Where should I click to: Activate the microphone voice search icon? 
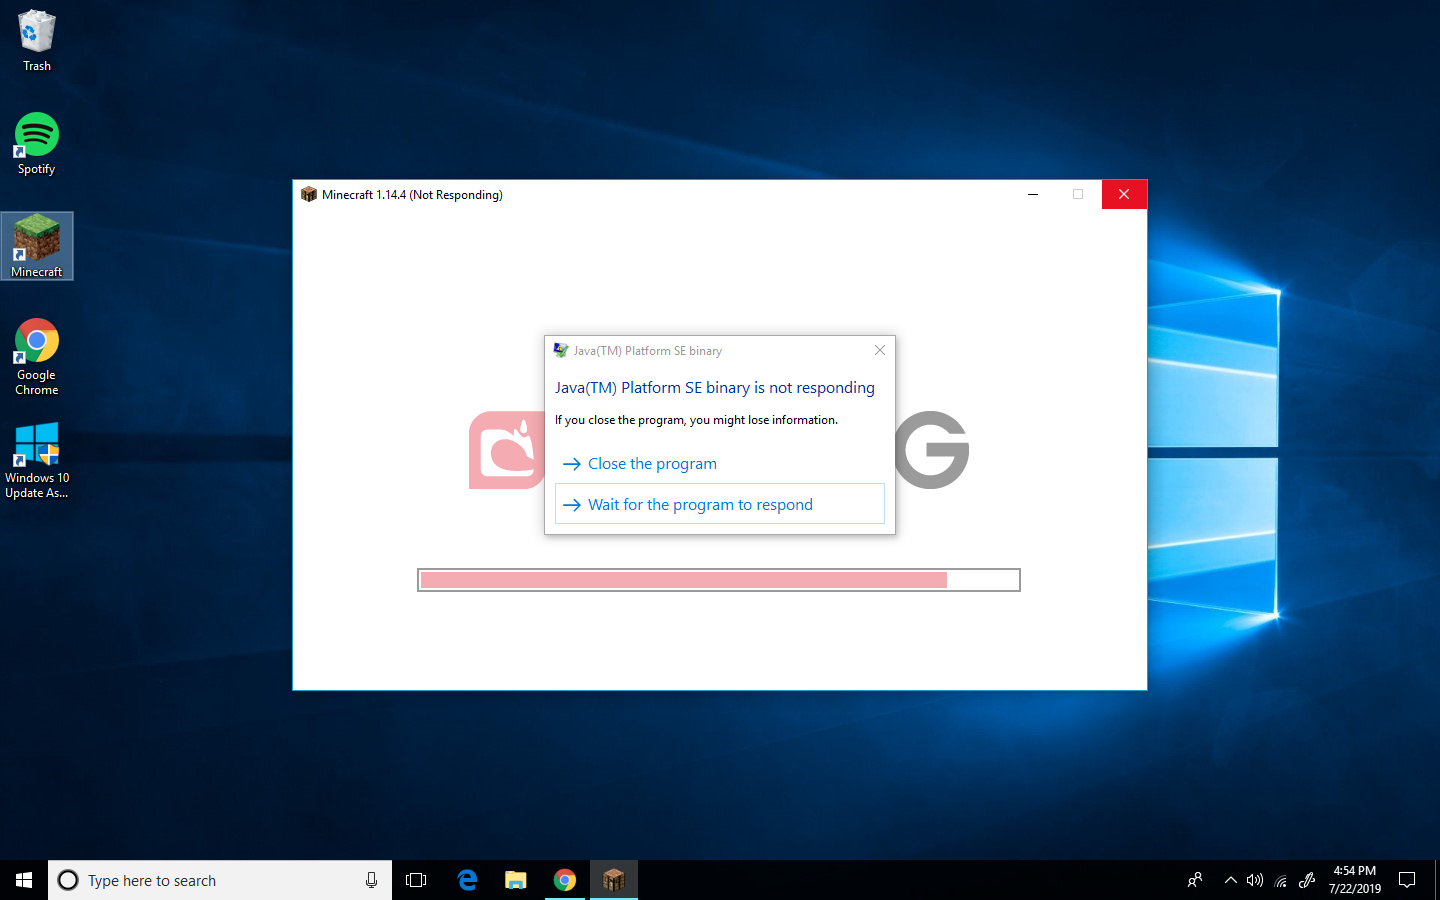(371, 880)
